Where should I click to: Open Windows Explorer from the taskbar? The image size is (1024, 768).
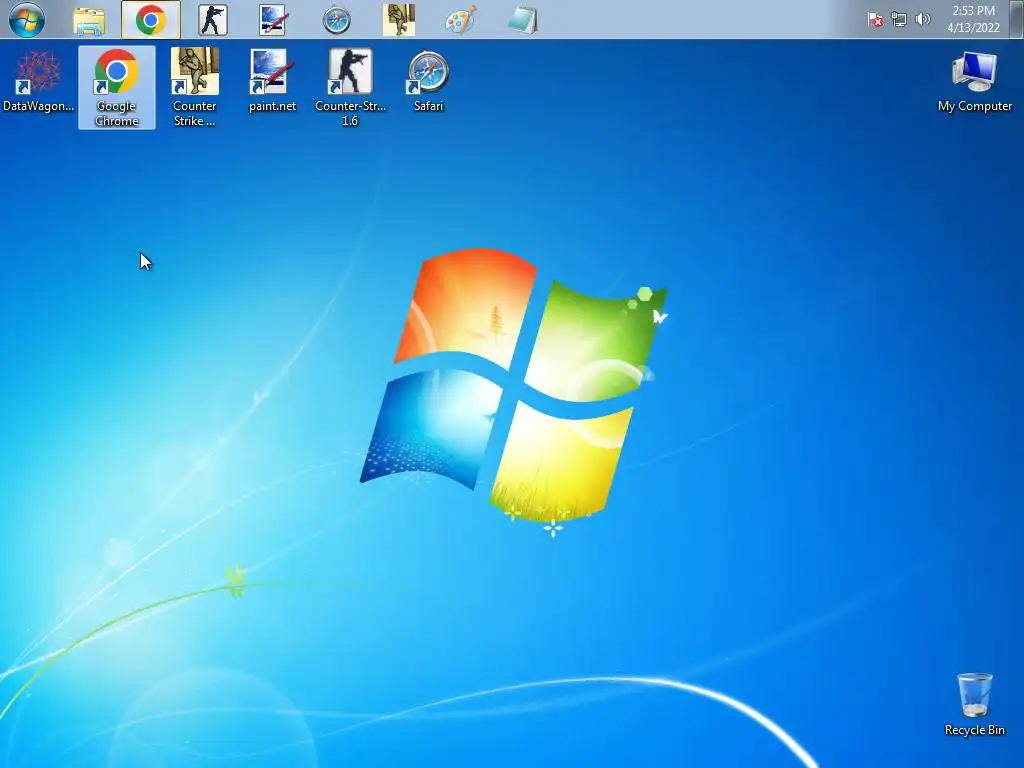click(x=89, y=20)
